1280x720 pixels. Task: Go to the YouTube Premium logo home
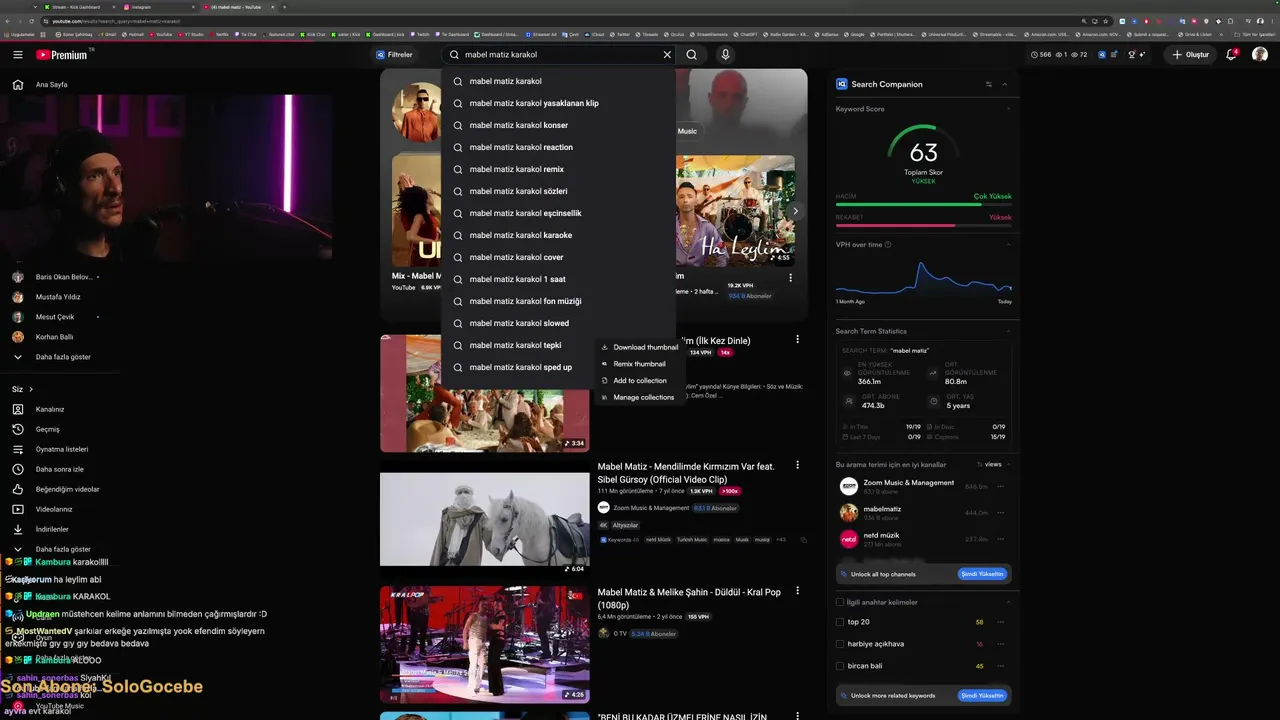(62, 55)
